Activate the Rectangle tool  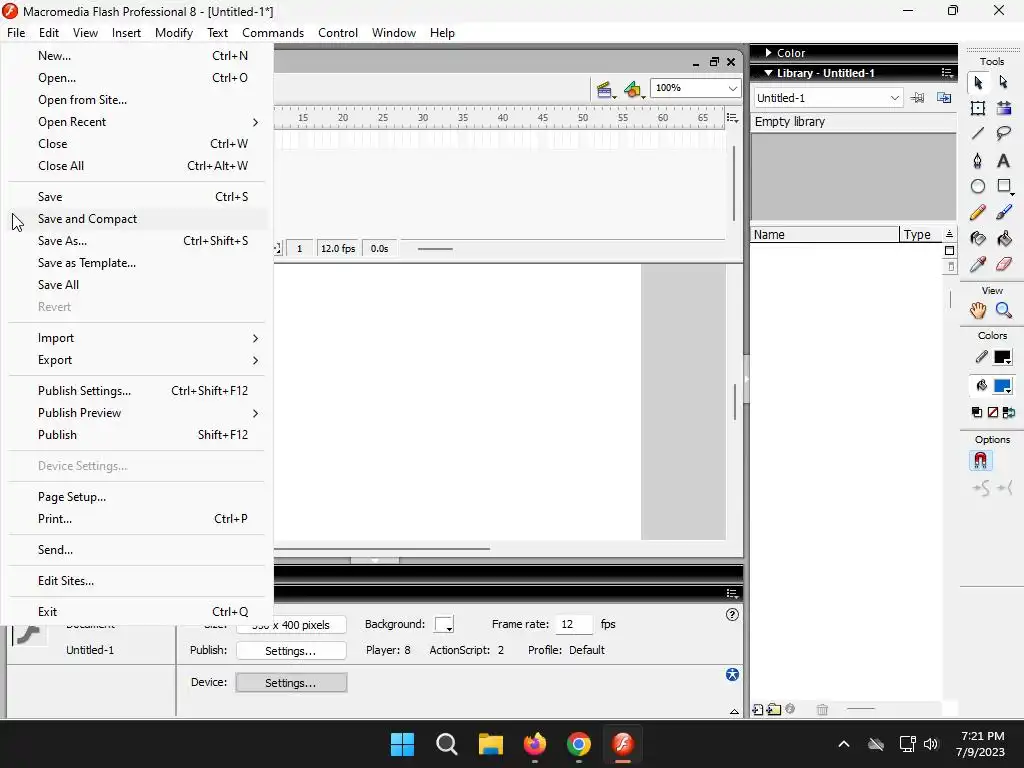pos(1004,186)
